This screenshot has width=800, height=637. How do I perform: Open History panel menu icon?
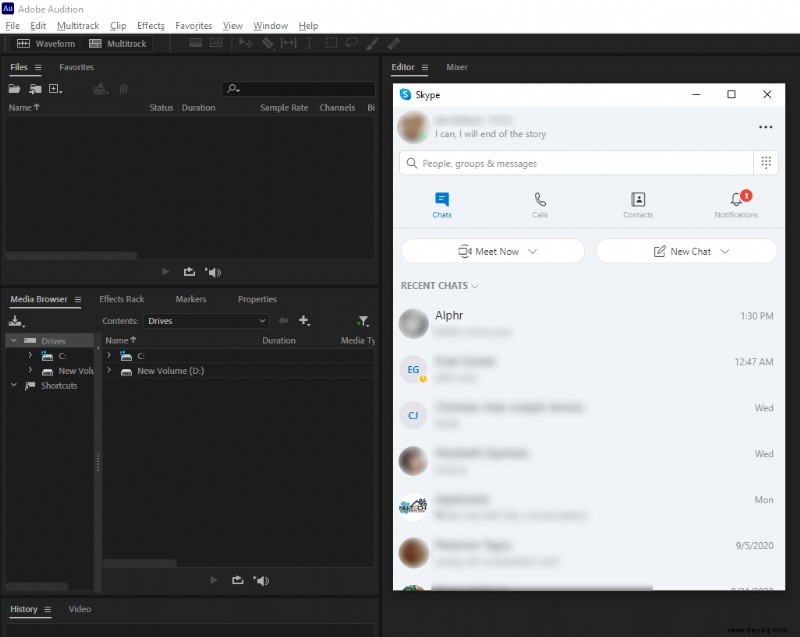coord(47,609)
